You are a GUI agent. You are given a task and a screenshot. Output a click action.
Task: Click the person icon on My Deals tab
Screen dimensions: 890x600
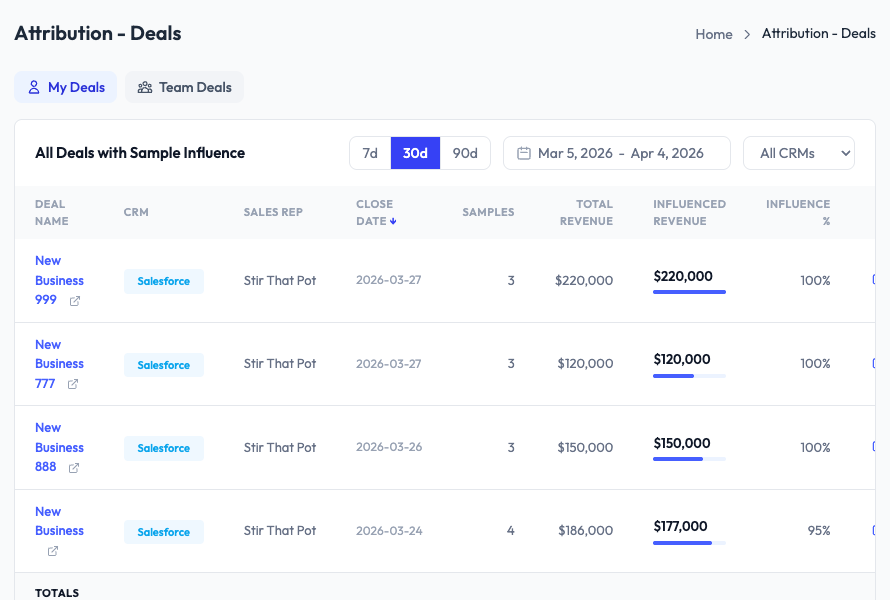pyautogui.click(x=33, y=87)
